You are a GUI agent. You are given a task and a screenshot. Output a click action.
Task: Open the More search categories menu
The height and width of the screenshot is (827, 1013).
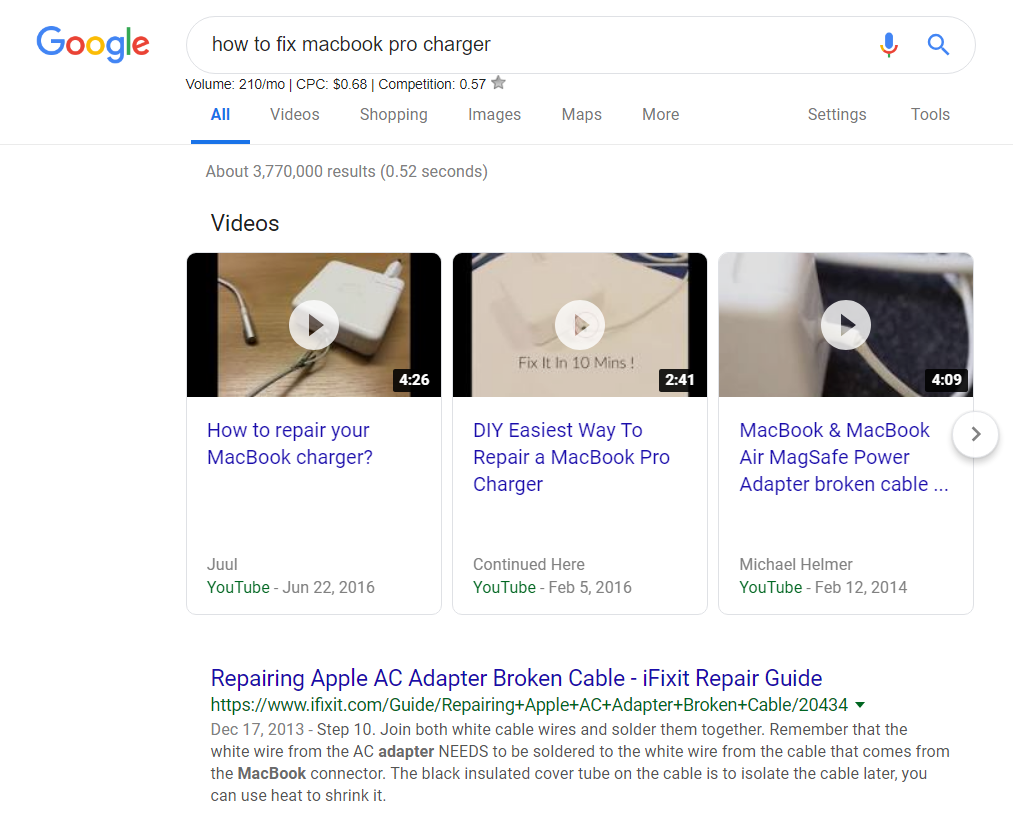pos(660,114)
